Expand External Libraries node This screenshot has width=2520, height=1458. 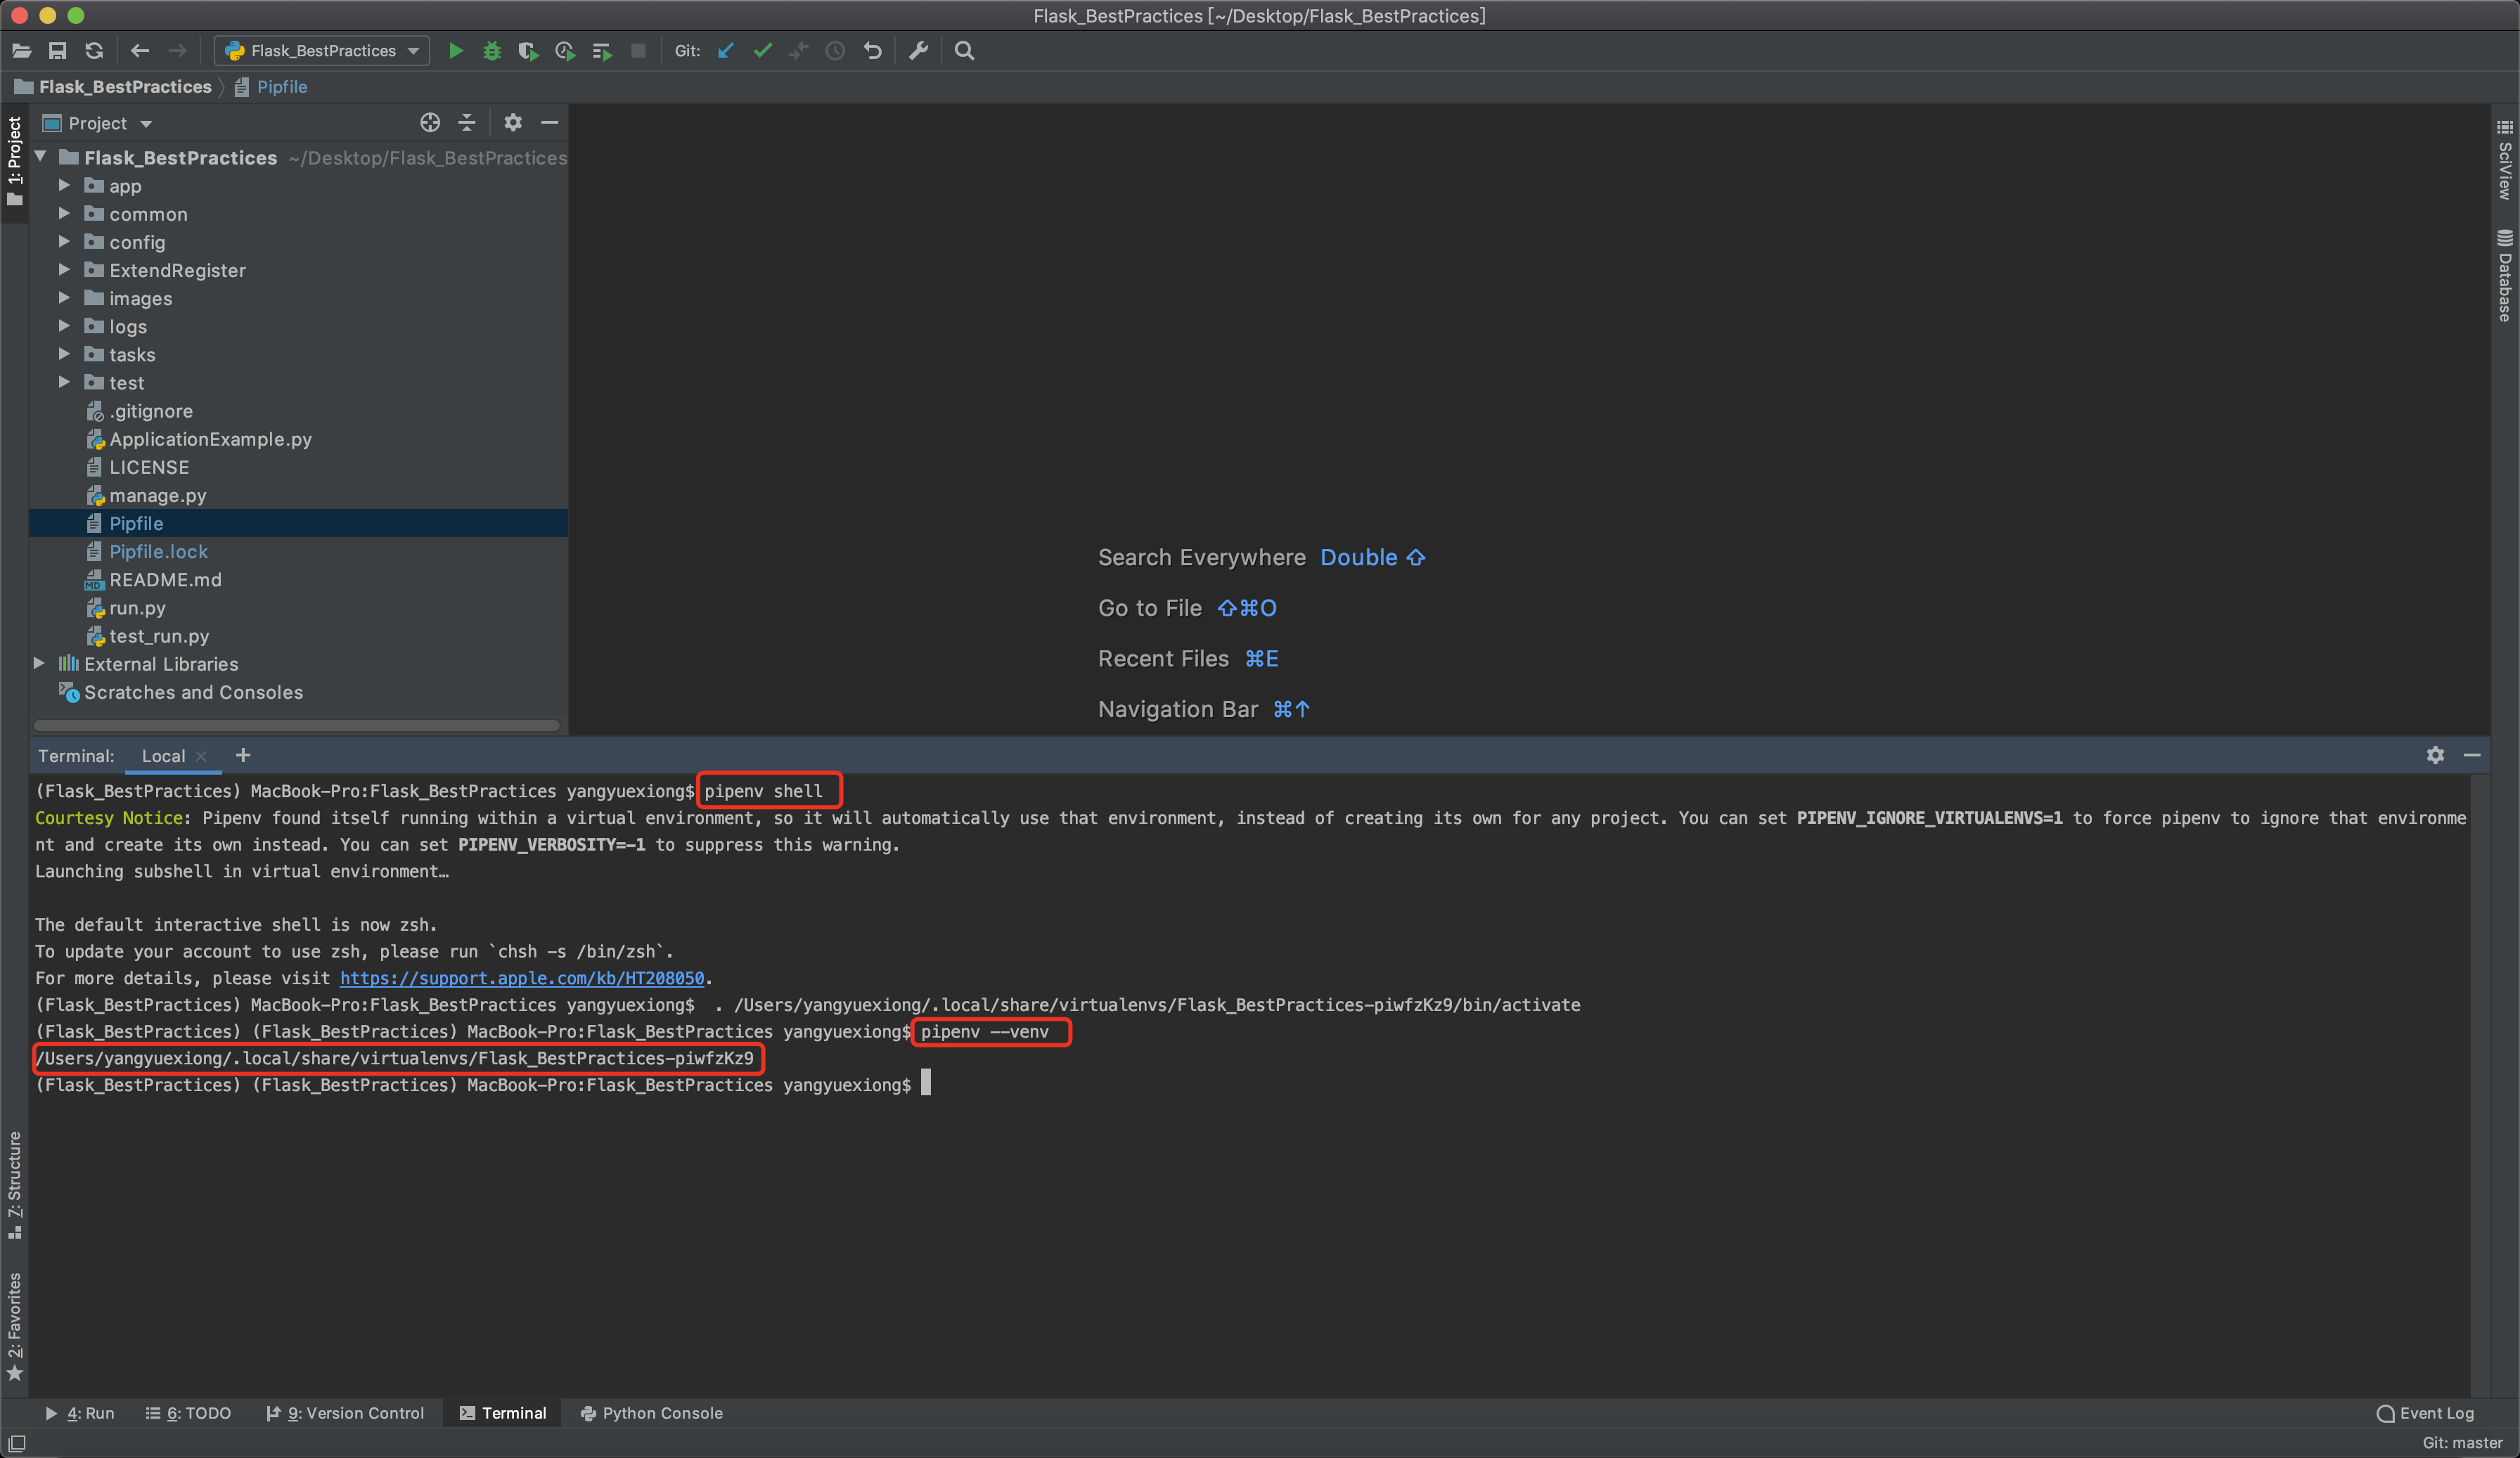[39, 664]
